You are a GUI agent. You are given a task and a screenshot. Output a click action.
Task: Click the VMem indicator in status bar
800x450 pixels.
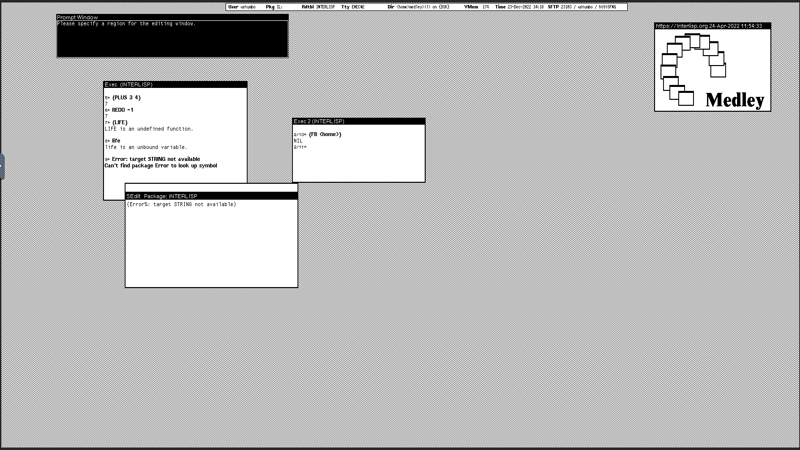(x=477, y=7)
